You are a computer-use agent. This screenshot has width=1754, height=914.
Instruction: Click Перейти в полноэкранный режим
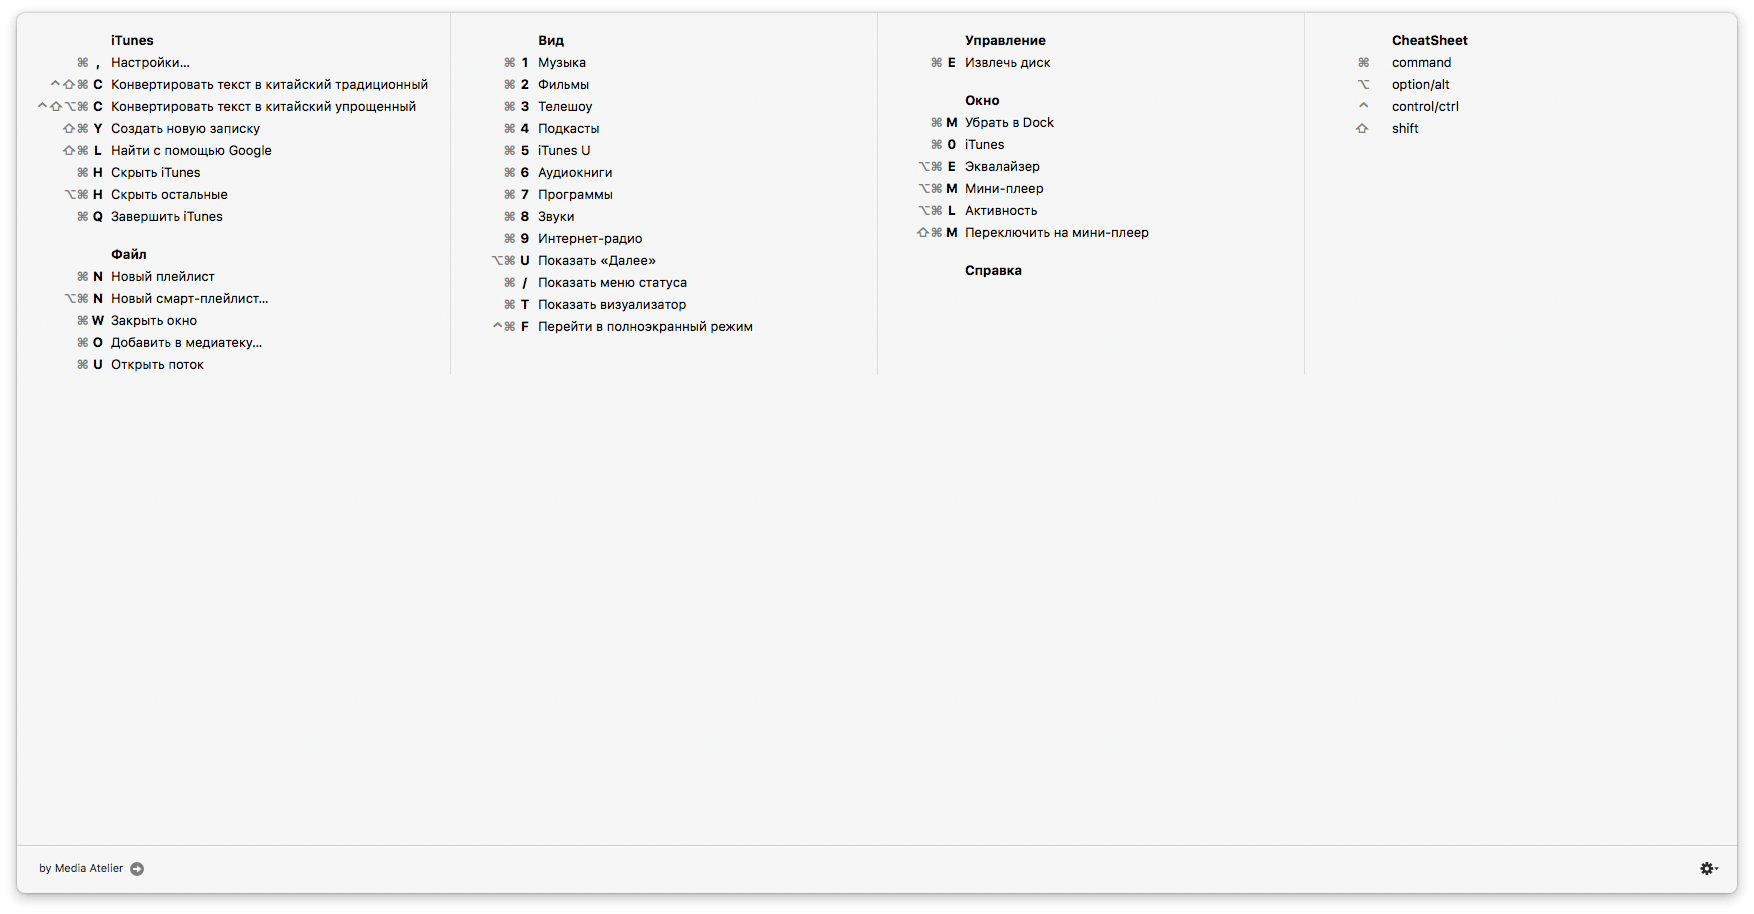click(645, 327)
